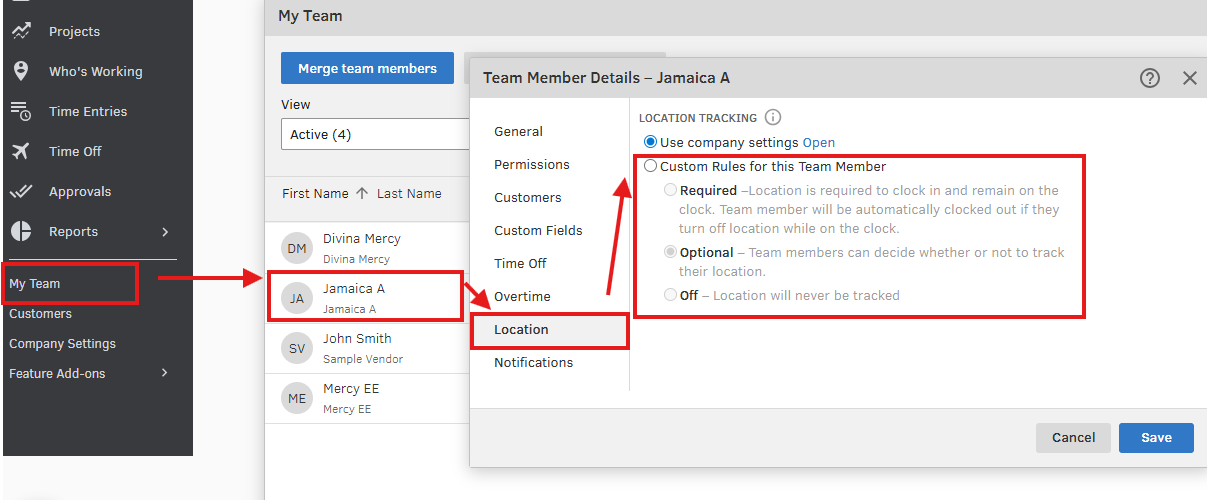Select John Smith in the team list

pos(357,339)
